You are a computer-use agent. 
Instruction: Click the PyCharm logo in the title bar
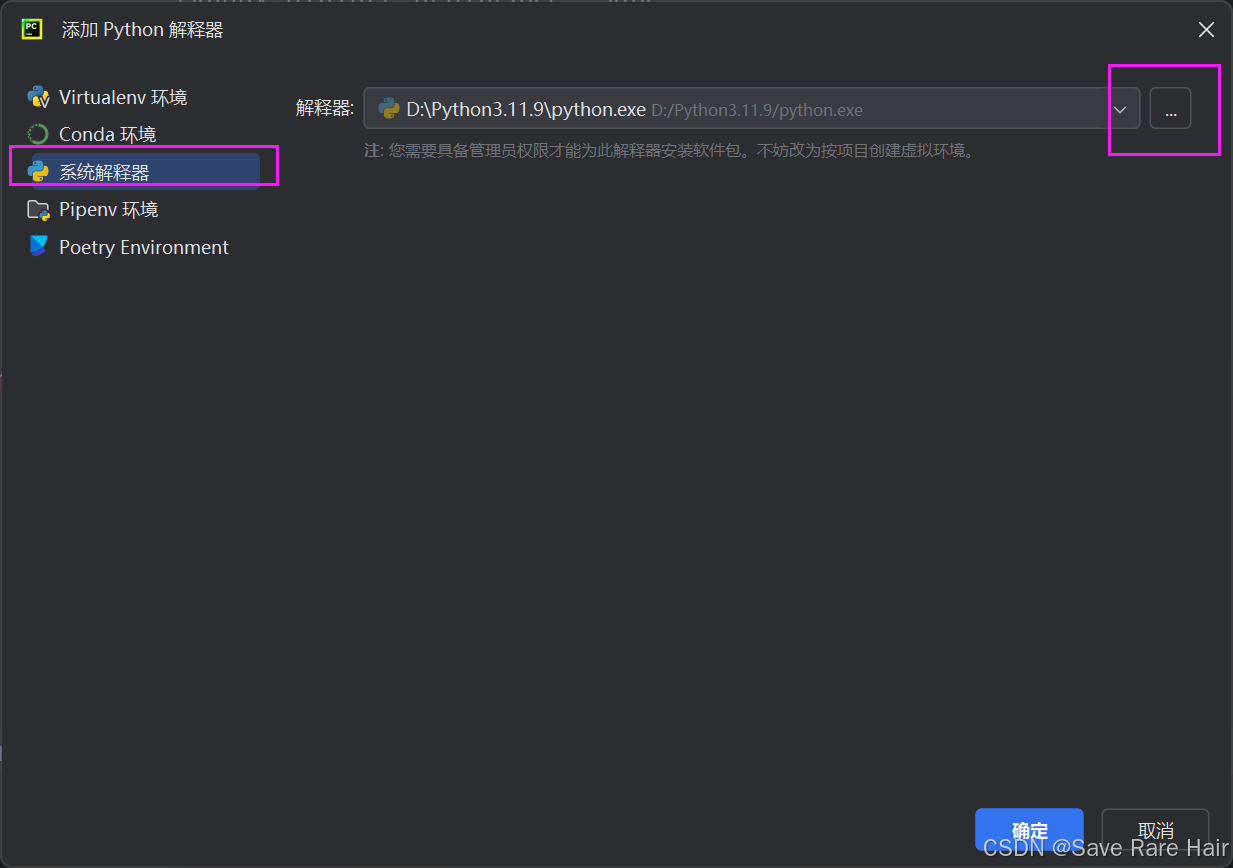pos(31,29)
